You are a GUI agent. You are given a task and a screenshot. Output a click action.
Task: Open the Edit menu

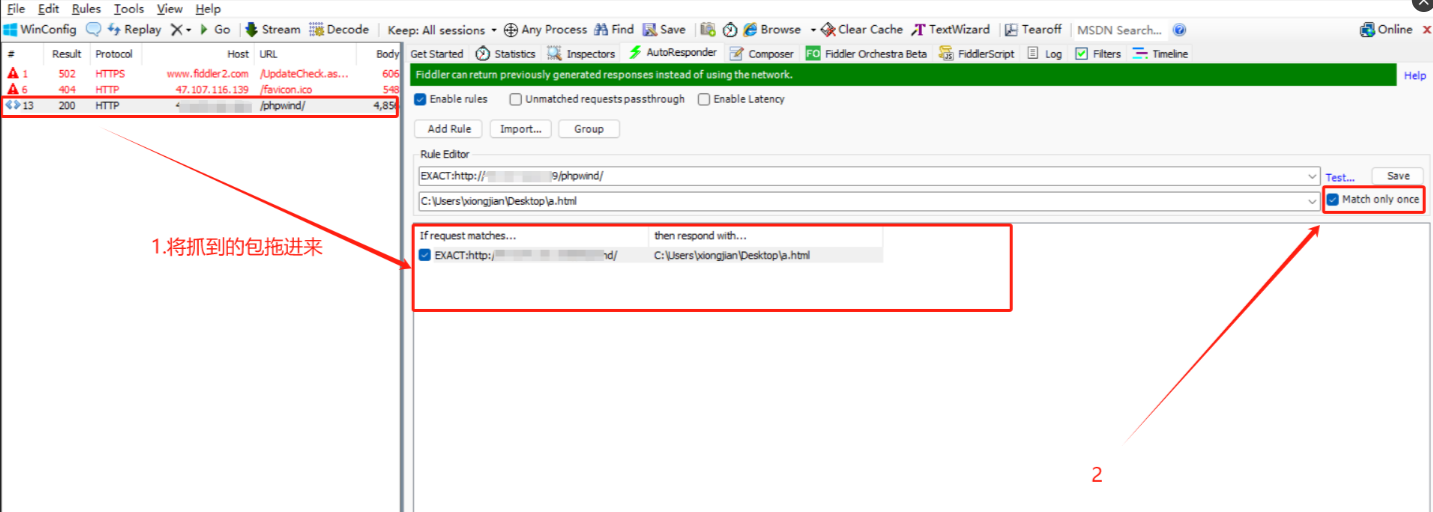(x=49, y=9)
